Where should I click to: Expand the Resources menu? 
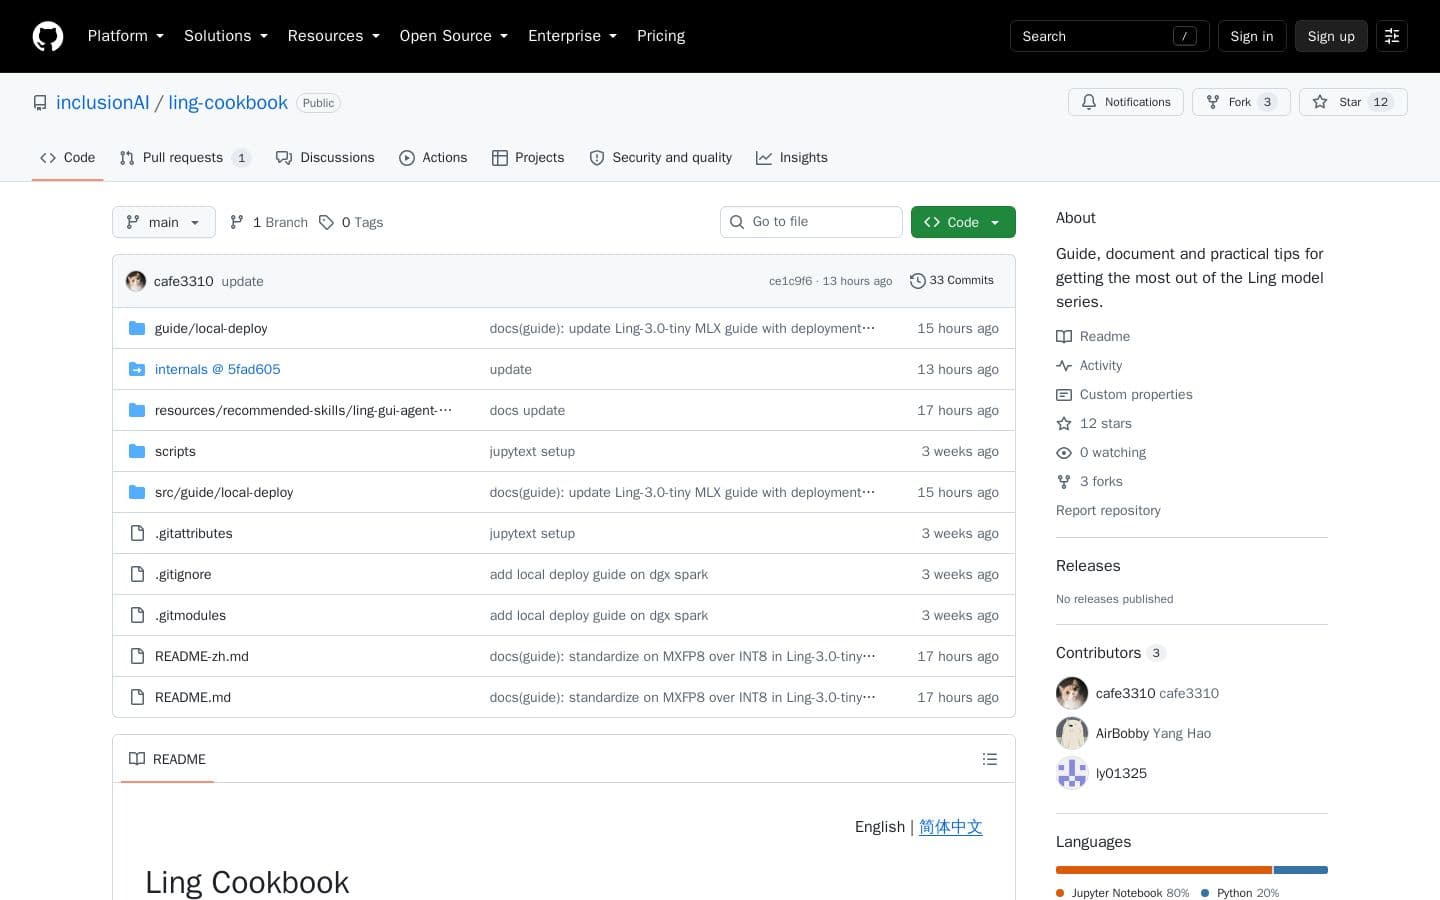pyautogui.click(x=334, y=36)
